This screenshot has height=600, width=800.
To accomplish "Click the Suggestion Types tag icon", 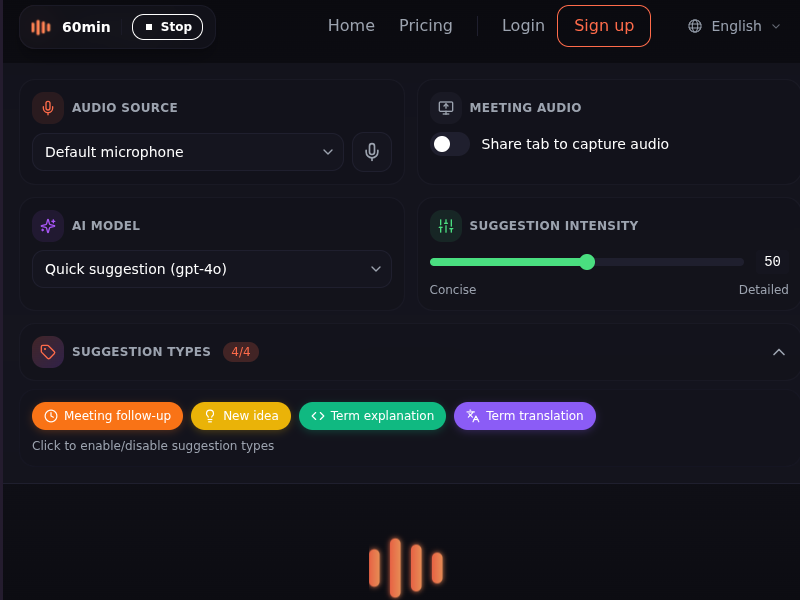I will point(48,352).
